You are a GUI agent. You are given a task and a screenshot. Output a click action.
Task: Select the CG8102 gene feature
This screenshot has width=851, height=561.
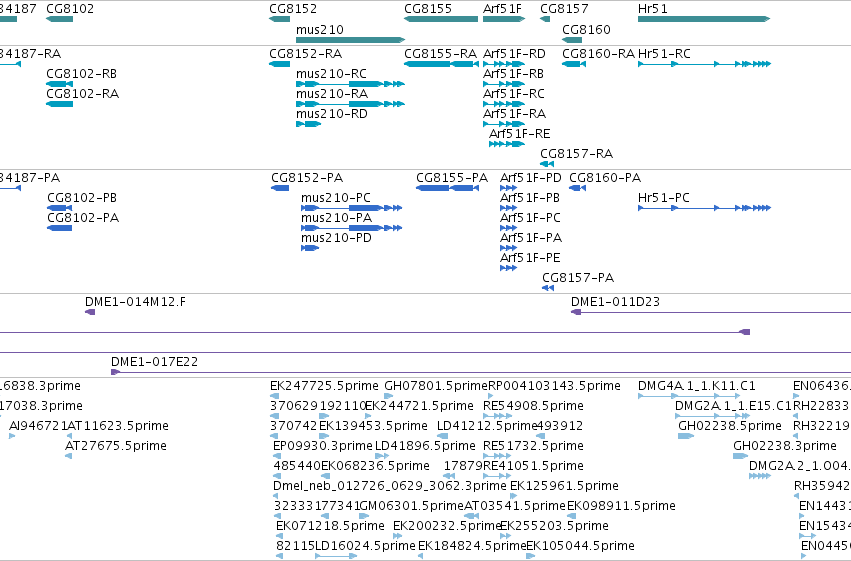coord(60,19)
